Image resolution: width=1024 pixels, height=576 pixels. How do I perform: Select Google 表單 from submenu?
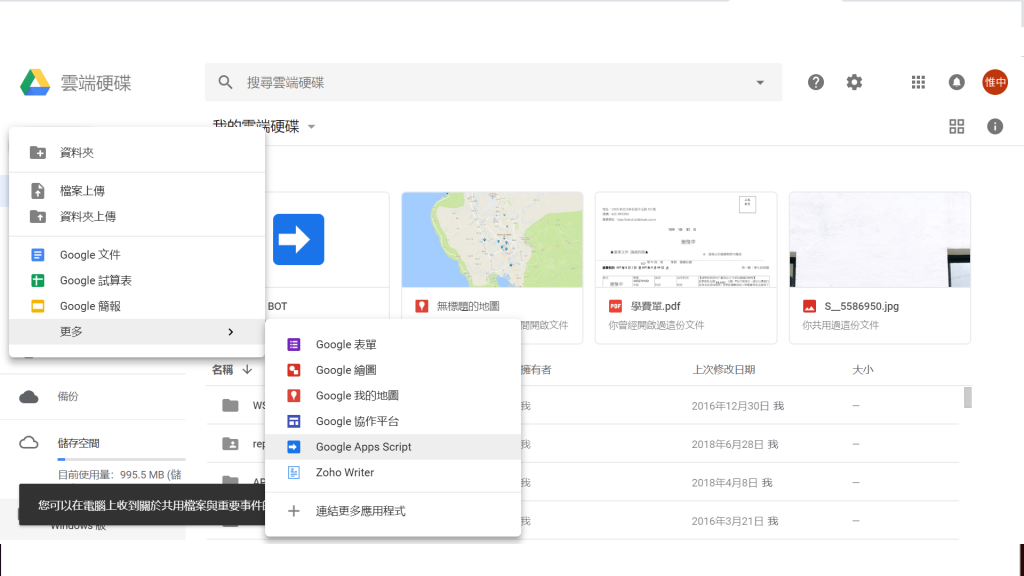pos(393,344)
